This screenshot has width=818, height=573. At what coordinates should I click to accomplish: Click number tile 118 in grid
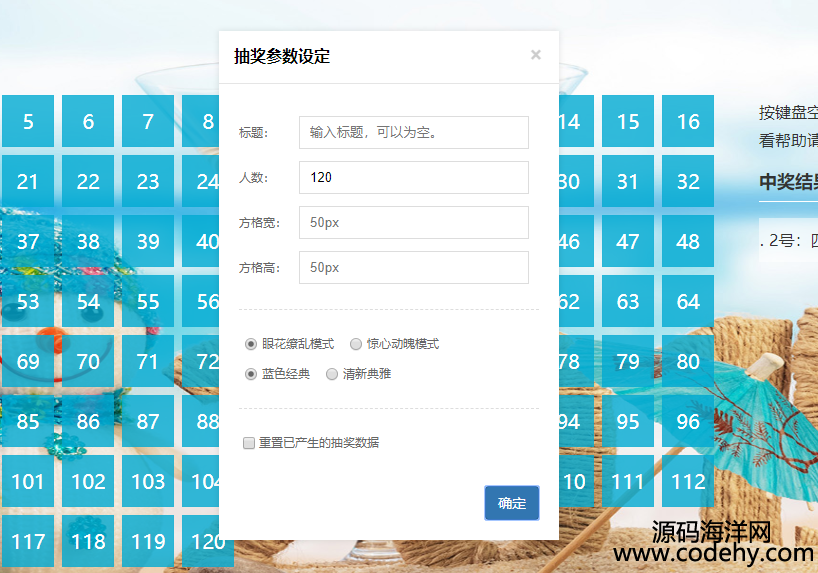[88, 542]
